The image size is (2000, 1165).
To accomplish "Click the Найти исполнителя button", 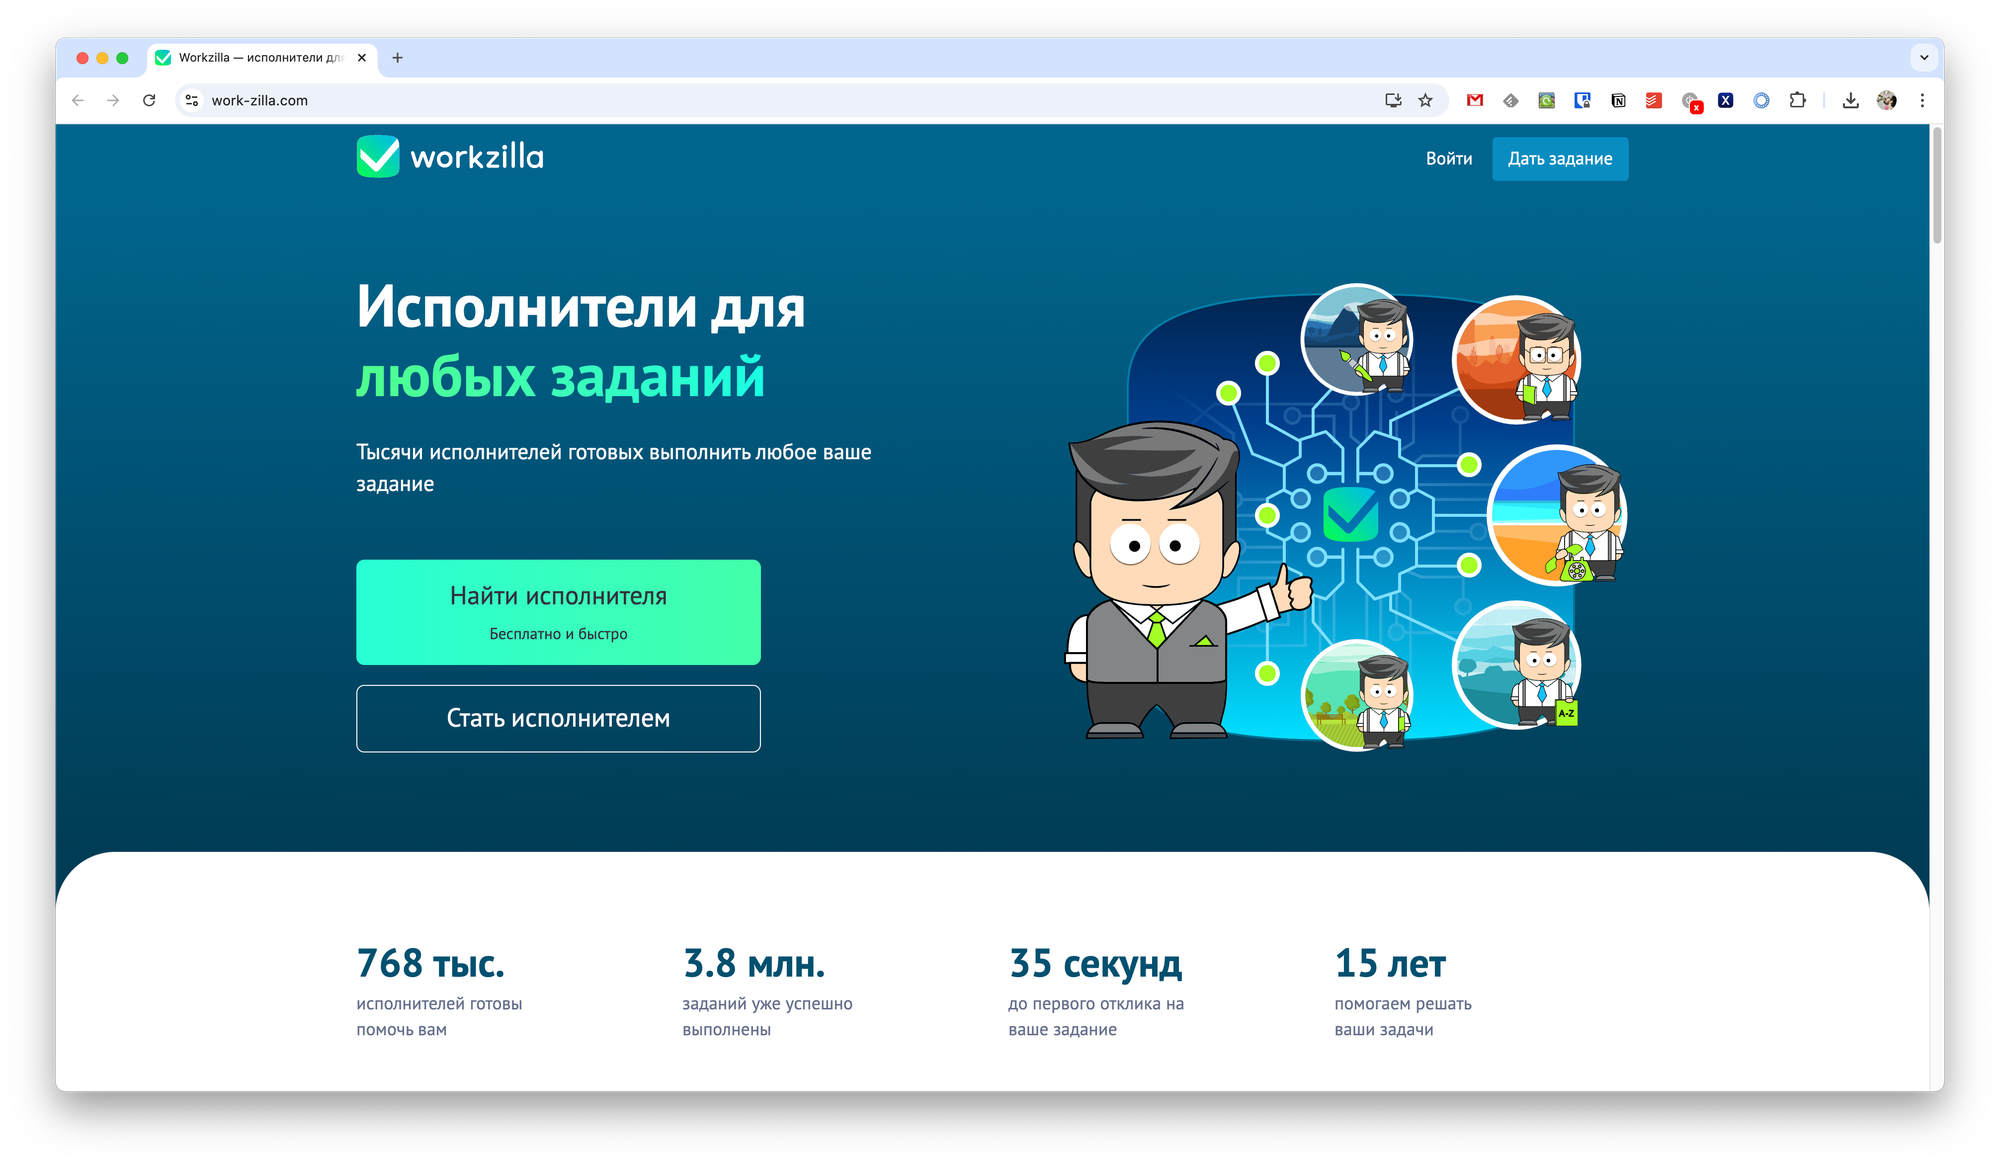I will click(x=558, y=612).
